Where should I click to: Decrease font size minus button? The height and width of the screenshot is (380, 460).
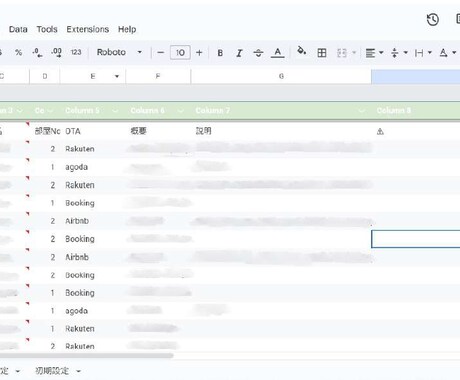160,53
